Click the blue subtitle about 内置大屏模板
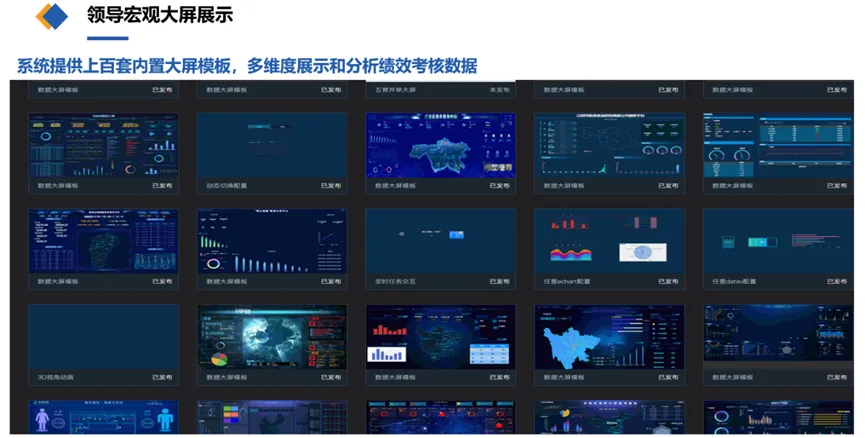Screen dimensions: 865x438 point(247,66)
